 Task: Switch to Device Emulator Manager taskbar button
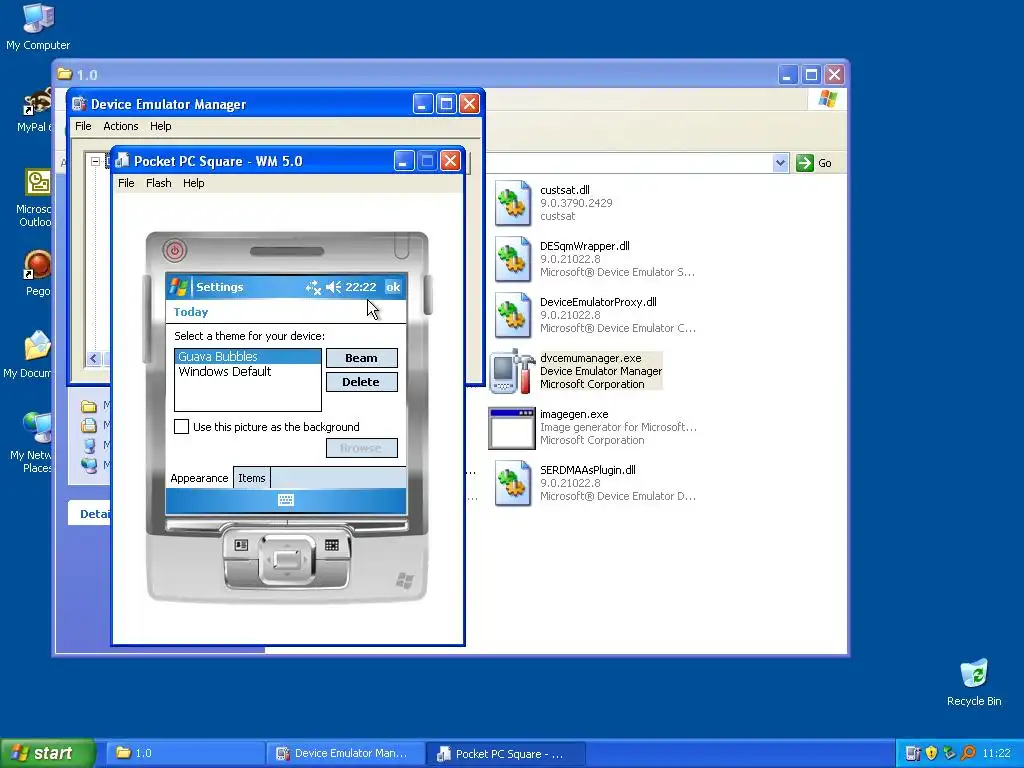click(x=345, y=753)
